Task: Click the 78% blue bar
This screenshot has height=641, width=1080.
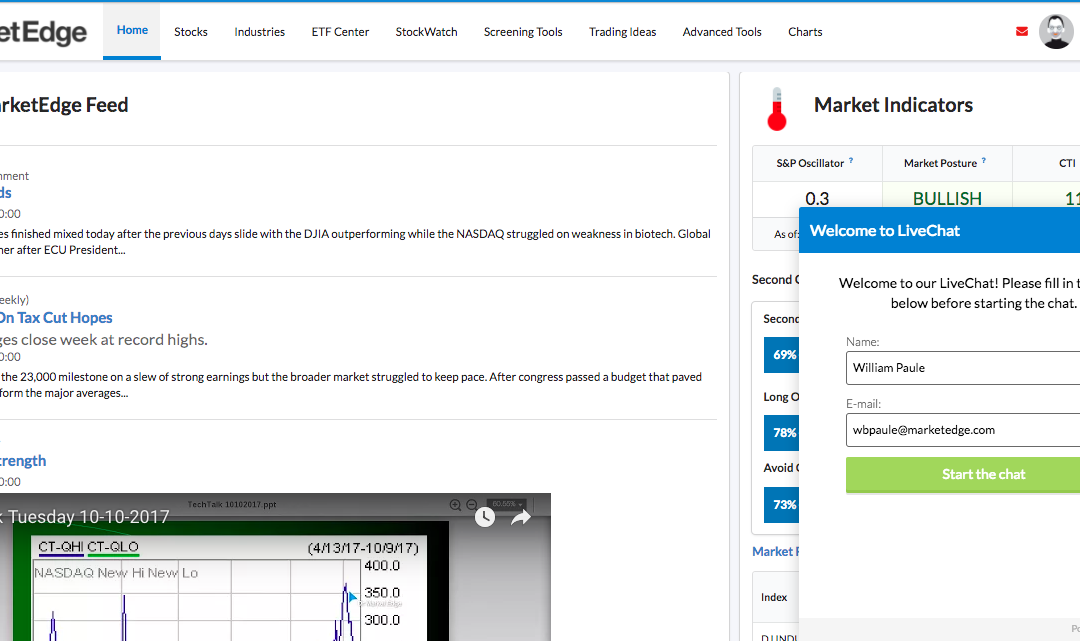Action: coord(782,432)
